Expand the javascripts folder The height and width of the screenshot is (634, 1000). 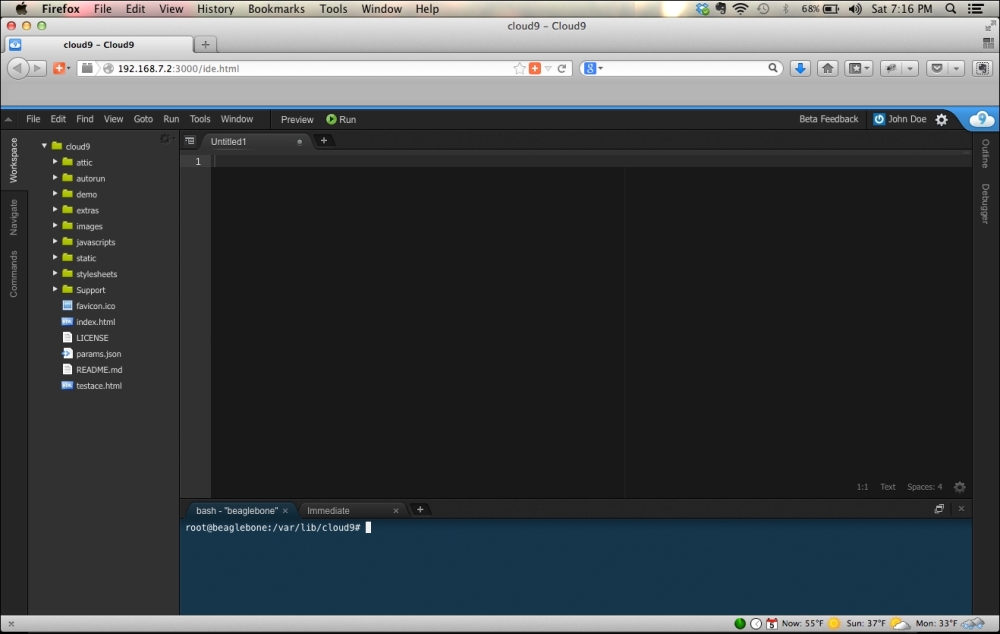(56, 242)
